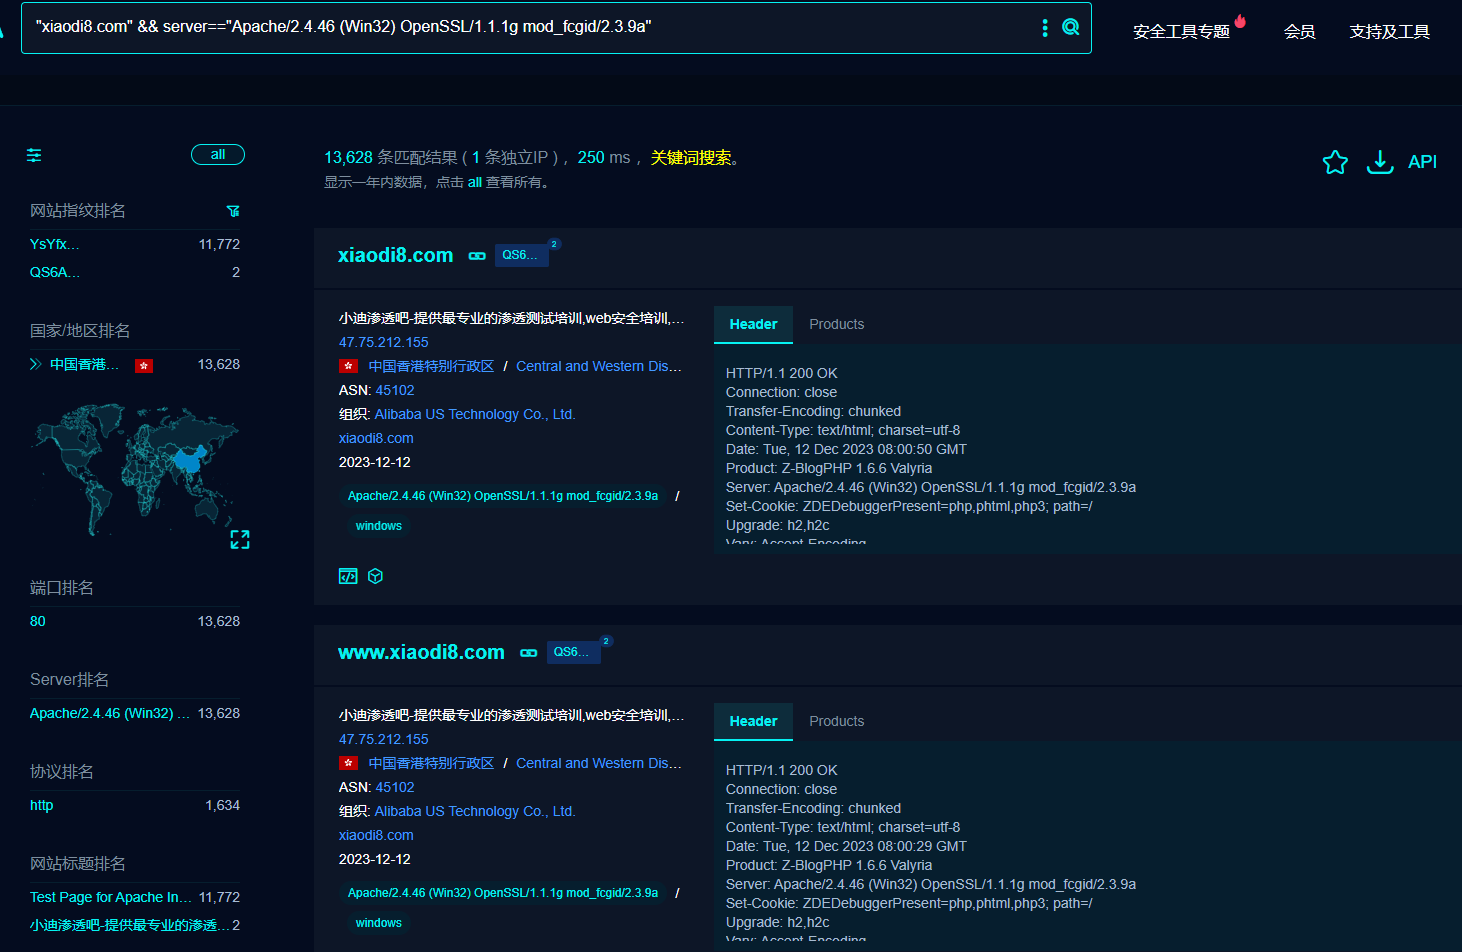Click the world map thumbnail in the sidebar
This screenshot has width=1462, height=952.
[x=135, y=468]
